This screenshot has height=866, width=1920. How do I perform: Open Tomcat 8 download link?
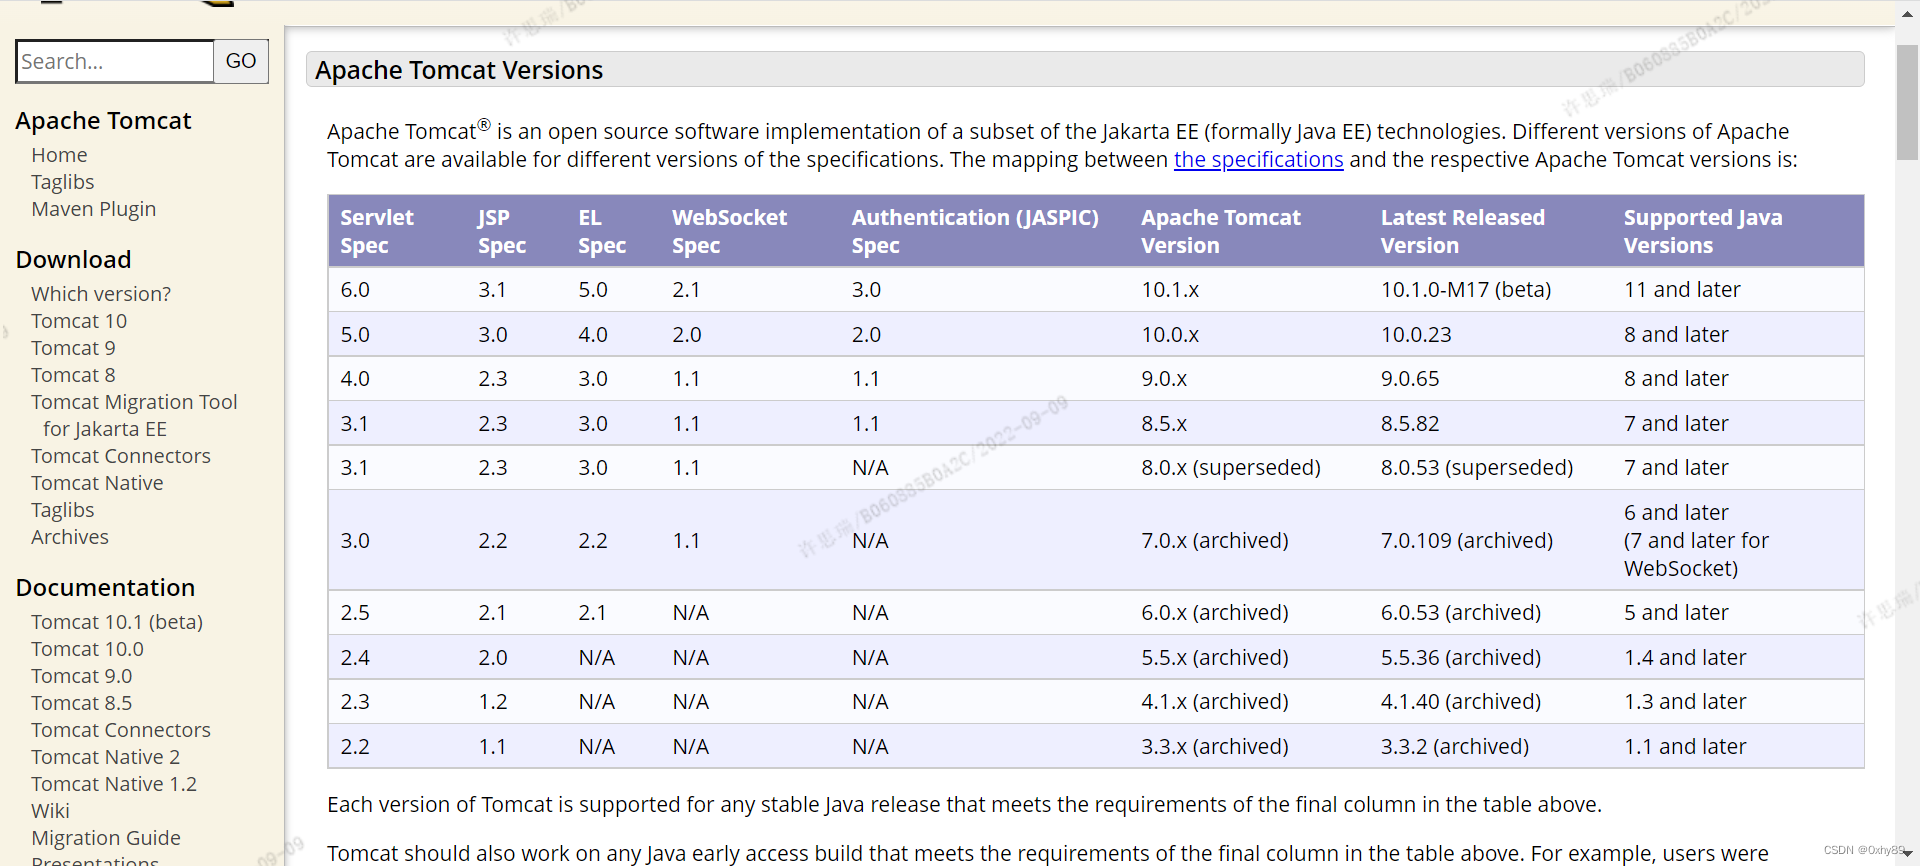pos(73,375)
